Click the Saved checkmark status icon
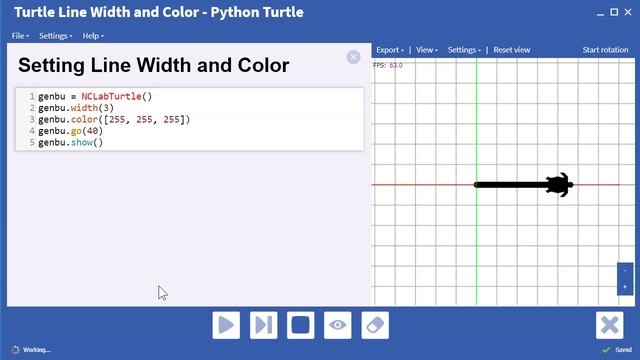 [607, 350]
